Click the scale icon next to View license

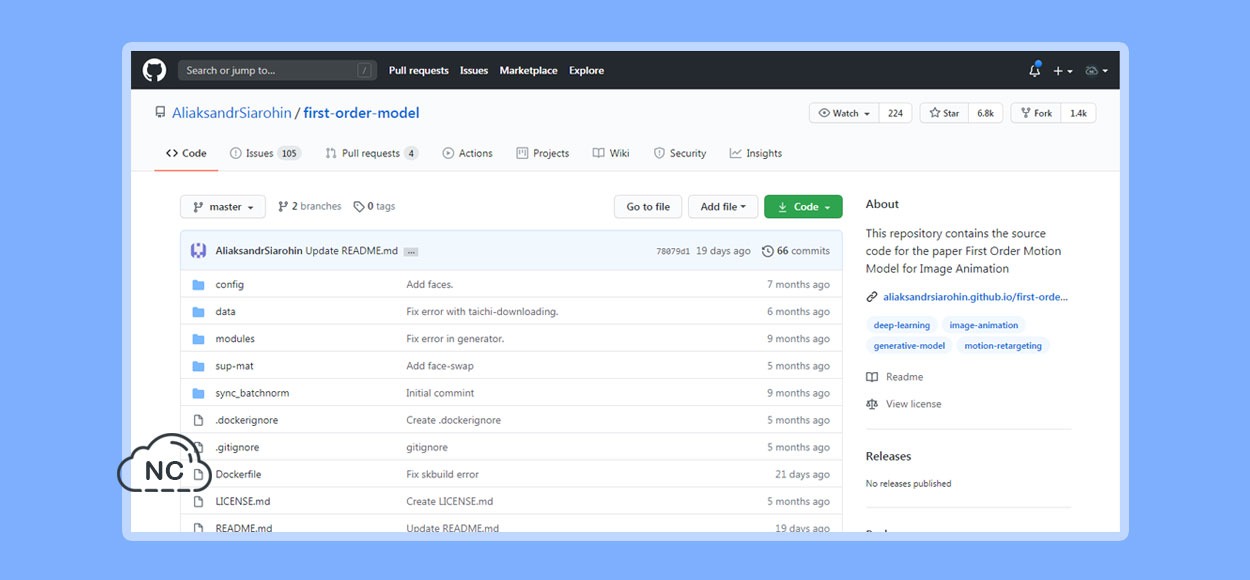click(872, 404)
